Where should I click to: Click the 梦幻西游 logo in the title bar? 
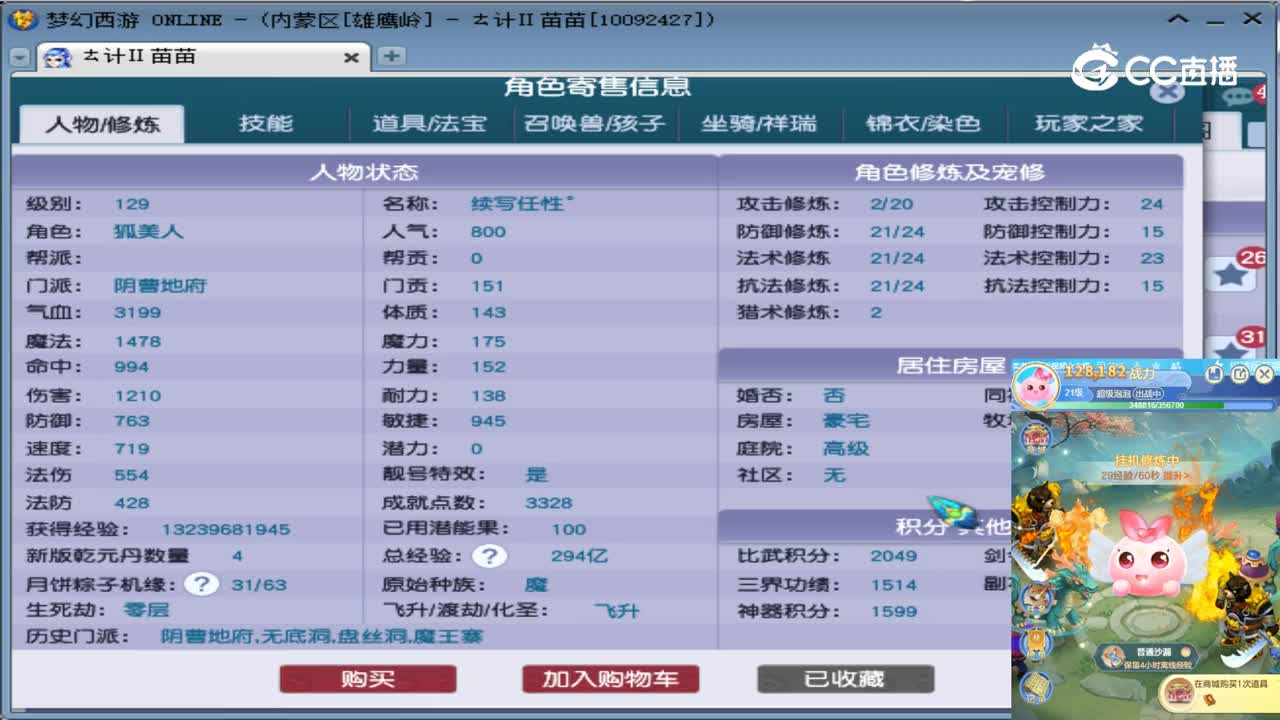[x=22, y=19]
